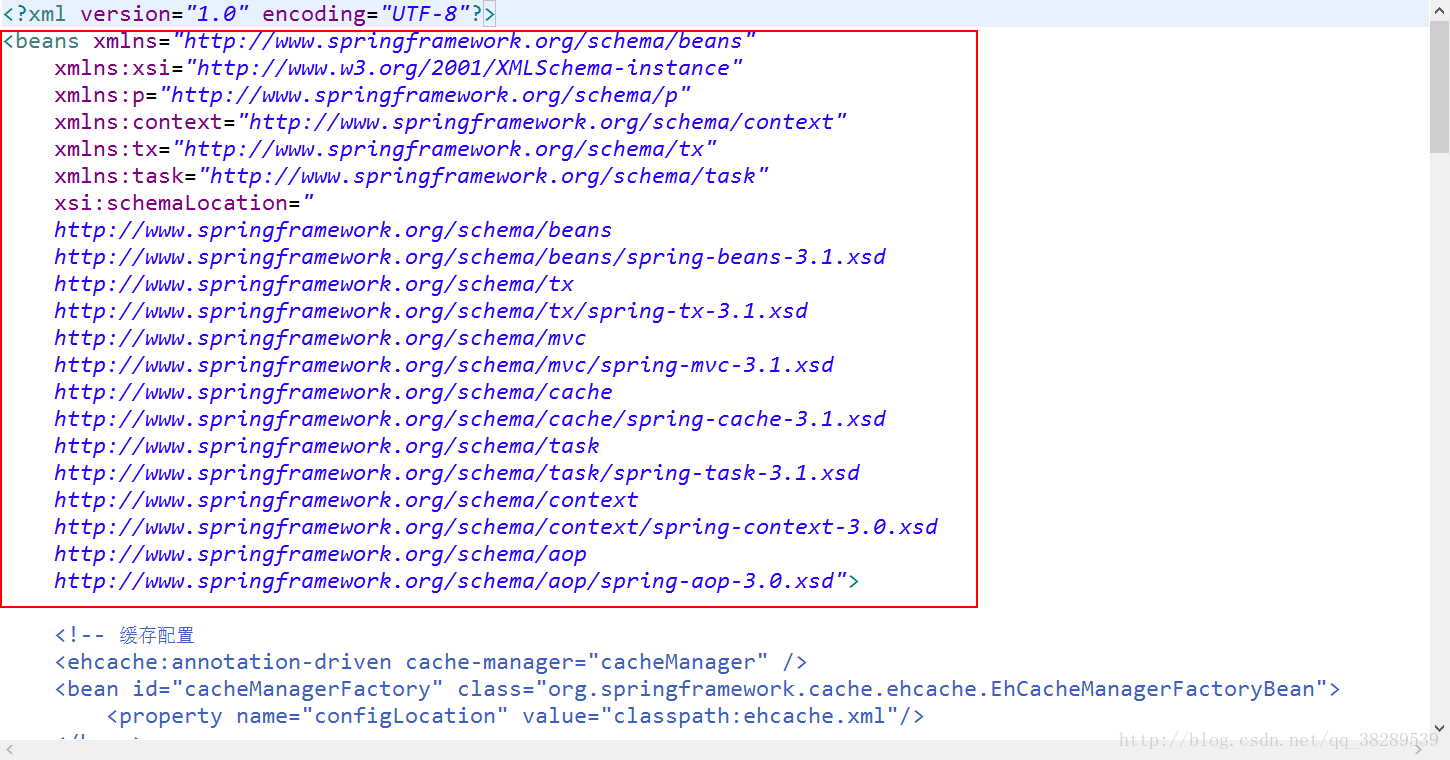Click the vertical scrollbar thumb
Image resolution: width=1450 pixels, height=760 pixels.
[1439, 87]
